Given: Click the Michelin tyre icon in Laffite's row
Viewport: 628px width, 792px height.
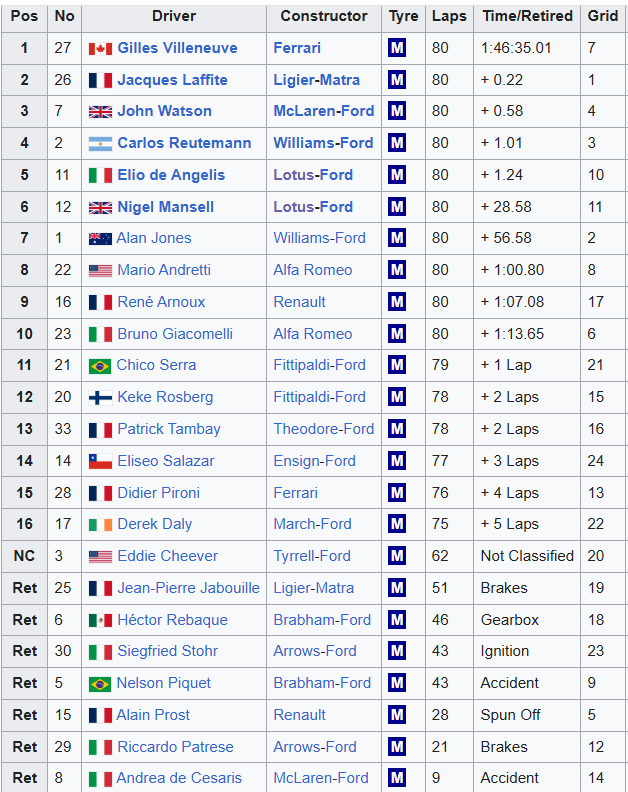Looking at the screenshot, I should [x=397, y=80].
